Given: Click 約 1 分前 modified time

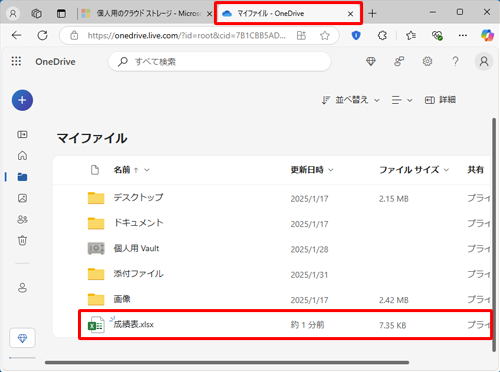Looking at the screenshot, I should tap(307, 325).
